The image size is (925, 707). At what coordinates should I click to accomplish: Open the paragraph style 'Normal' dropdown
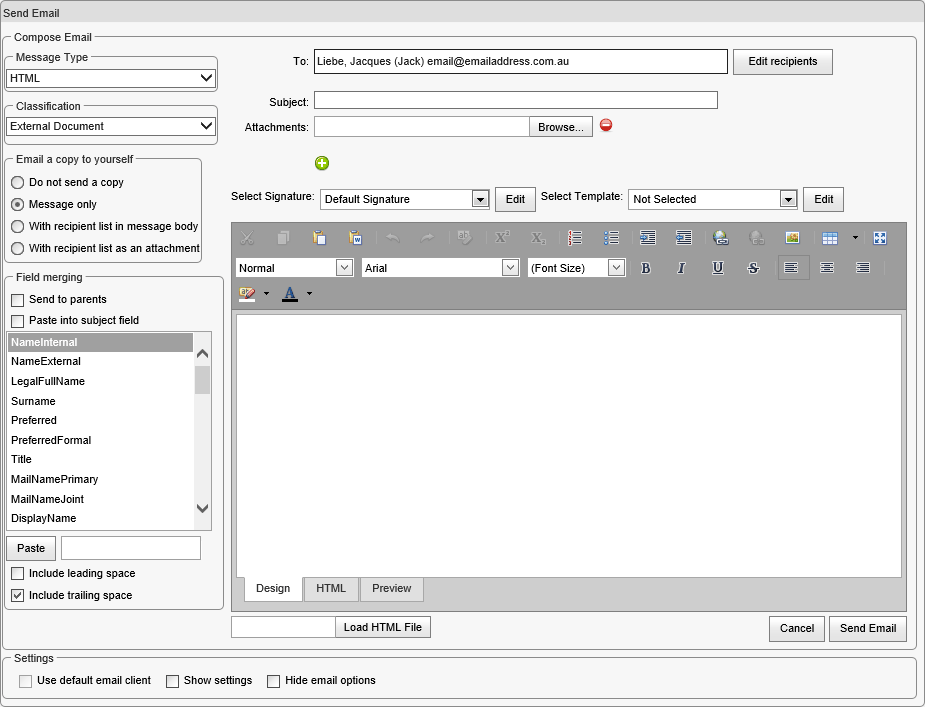[294, 268]
